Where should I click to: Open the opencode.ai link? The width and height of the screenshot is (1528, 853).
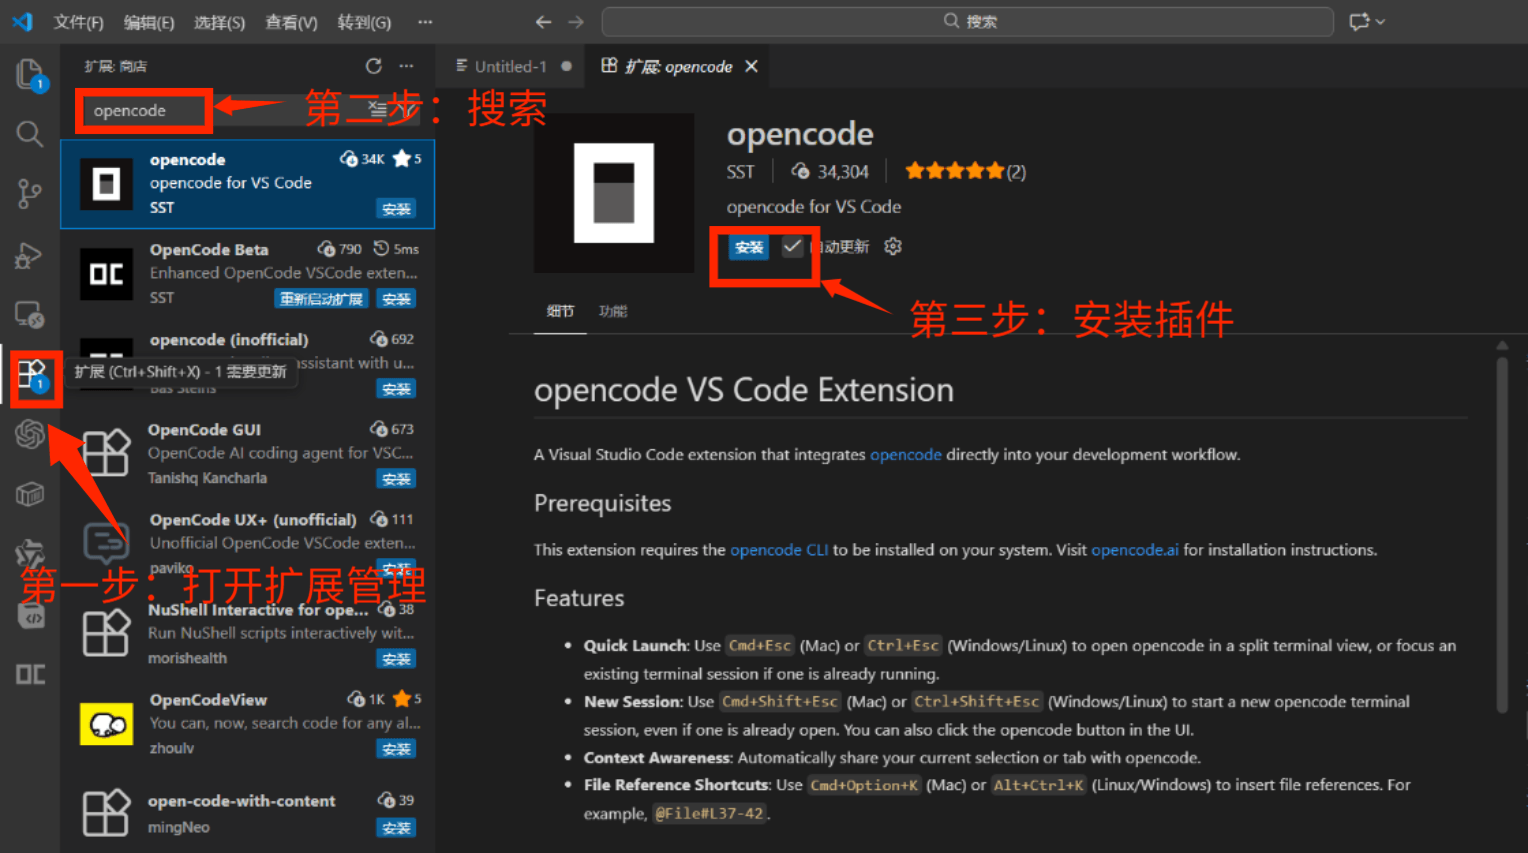pyautogui.click(x=1135, y=549)
